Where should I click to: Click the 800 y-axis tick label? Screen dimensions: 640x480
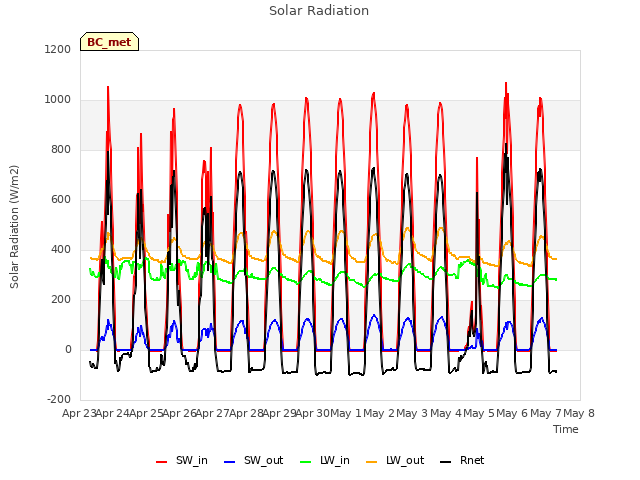[x=61, y=149]
